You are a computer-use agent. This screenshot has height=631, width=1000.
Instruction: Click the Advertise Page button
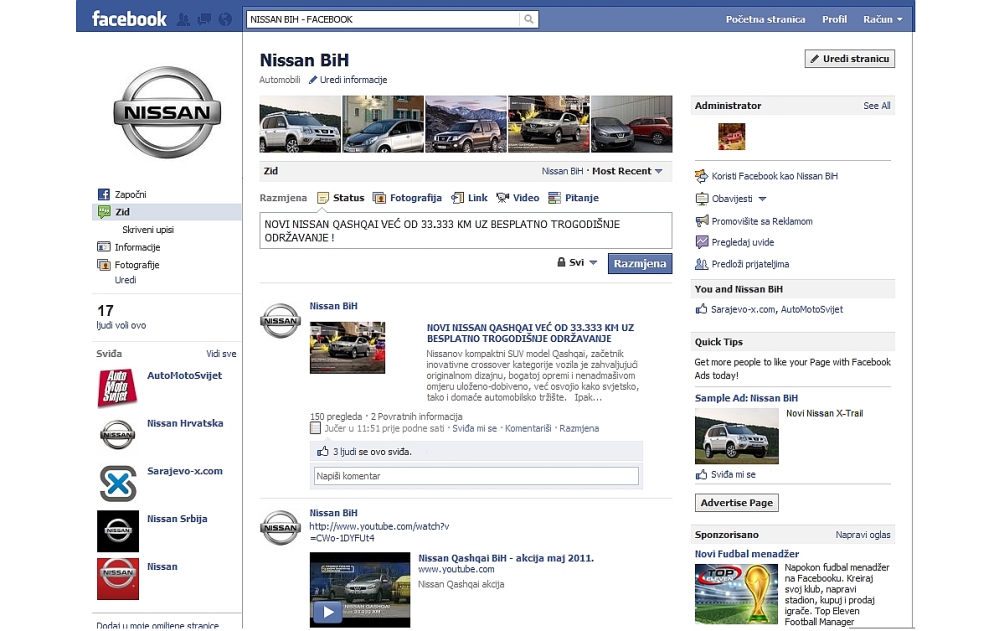[737, 503]
